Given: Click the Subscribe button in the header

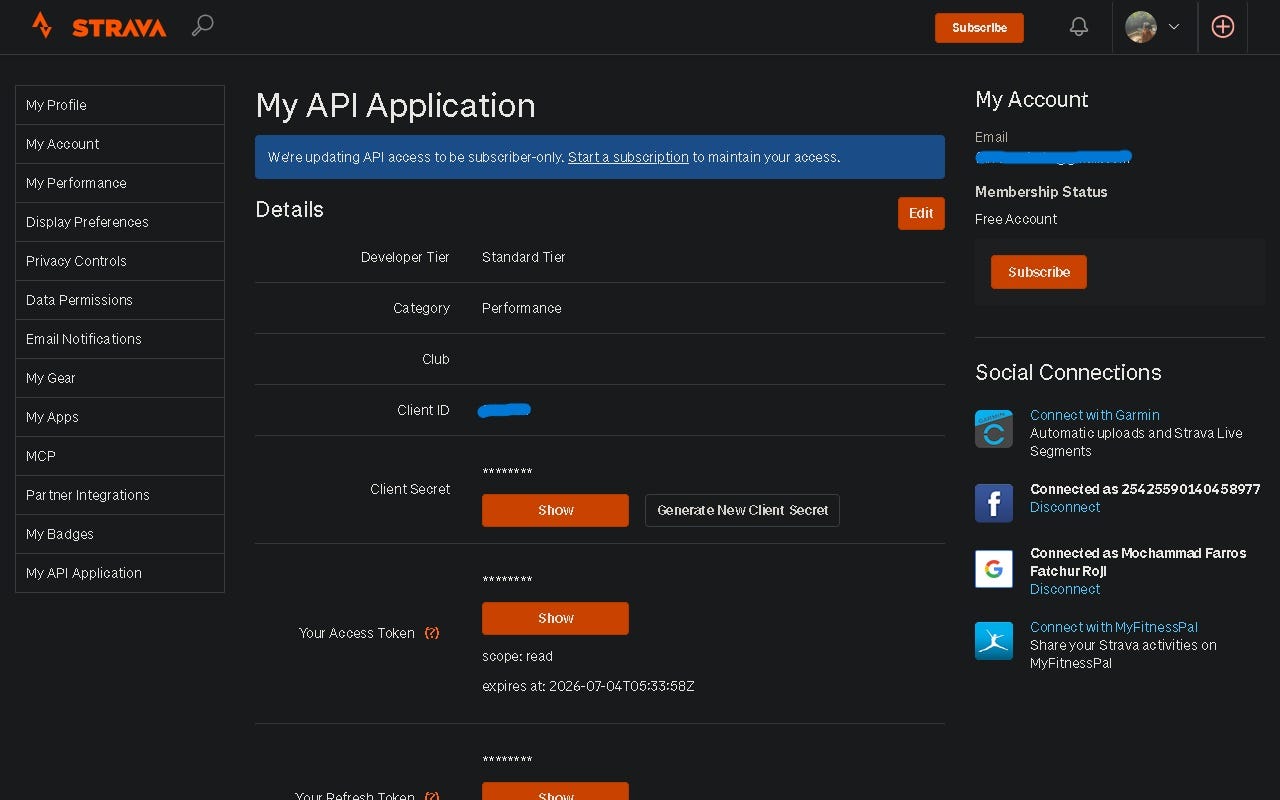Looking at the screenshot, I should [x=979, y=28].
